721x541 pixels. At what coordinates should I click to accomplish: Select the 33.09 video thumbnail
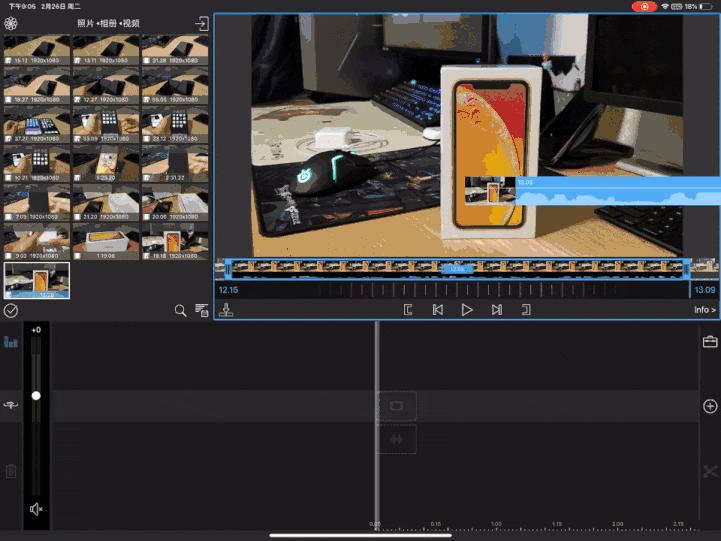pyautogui.click(x=106, y=125)
